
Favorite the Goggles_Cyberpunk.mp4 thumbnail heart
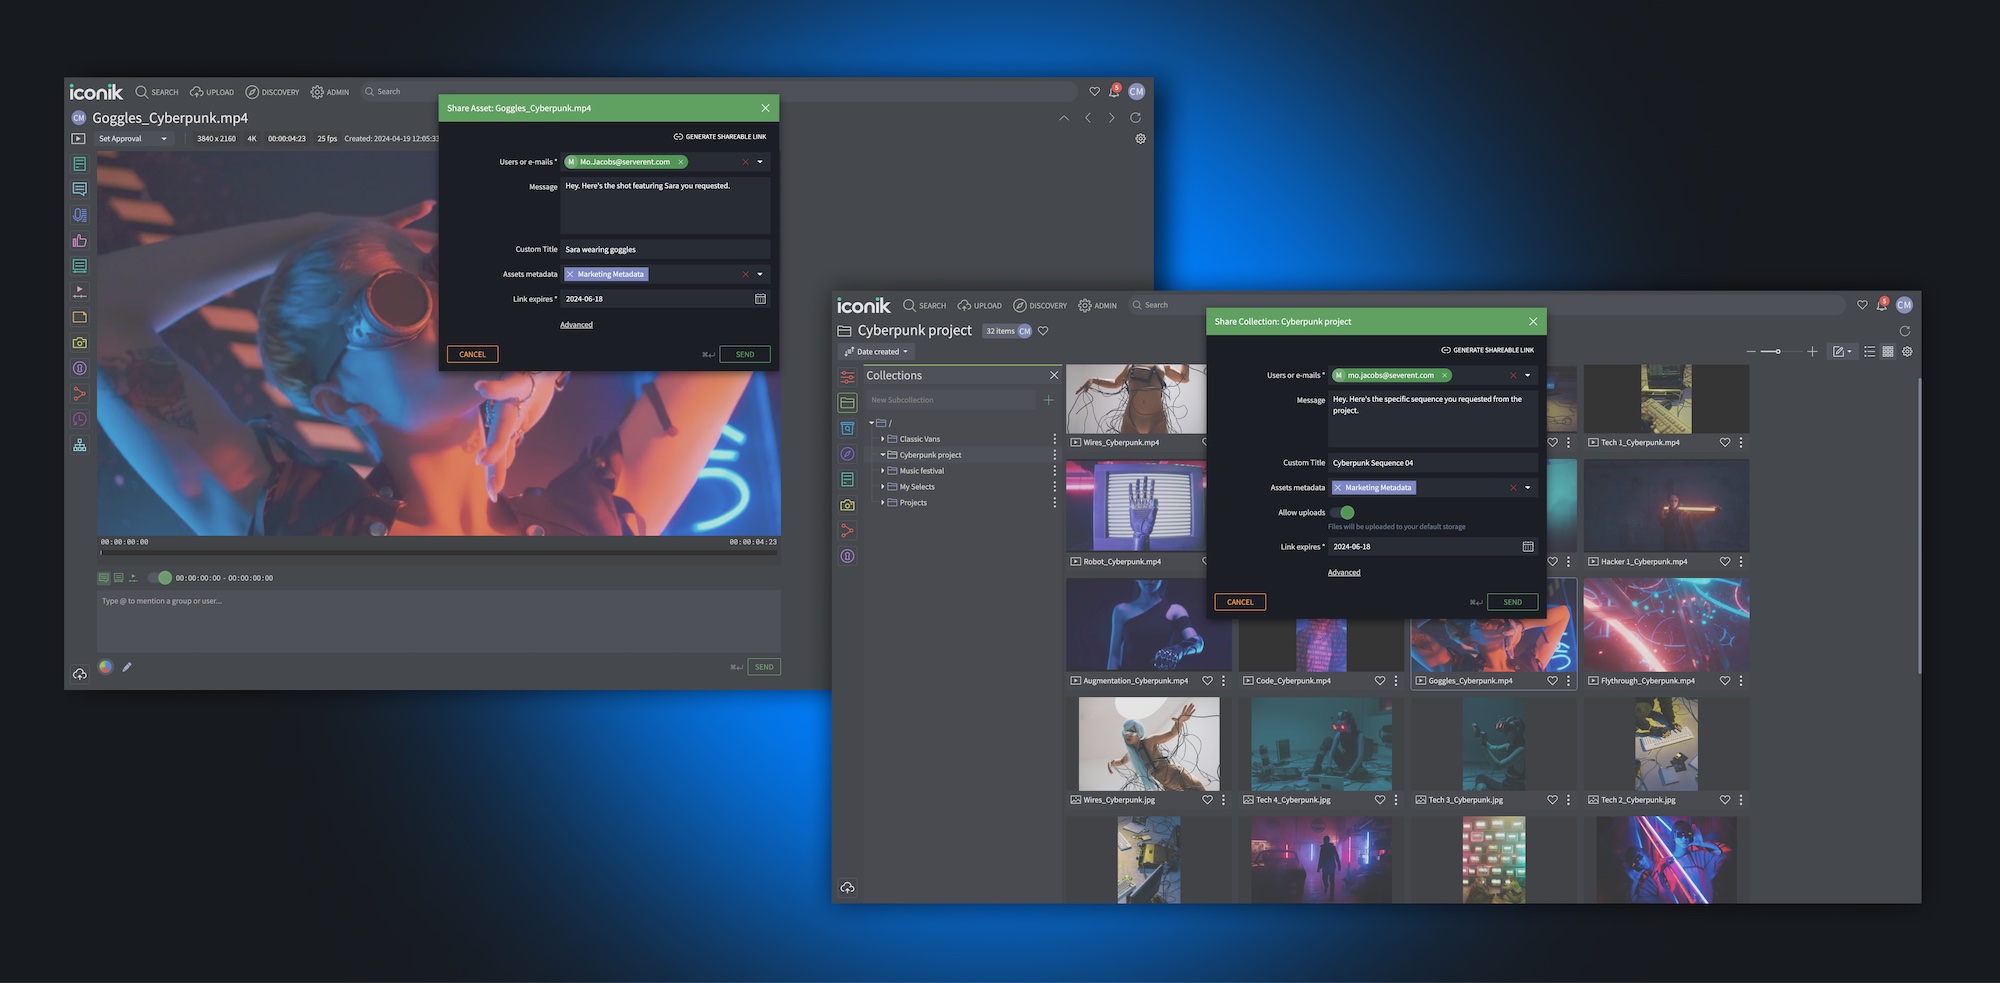(x=1552, y=680)
